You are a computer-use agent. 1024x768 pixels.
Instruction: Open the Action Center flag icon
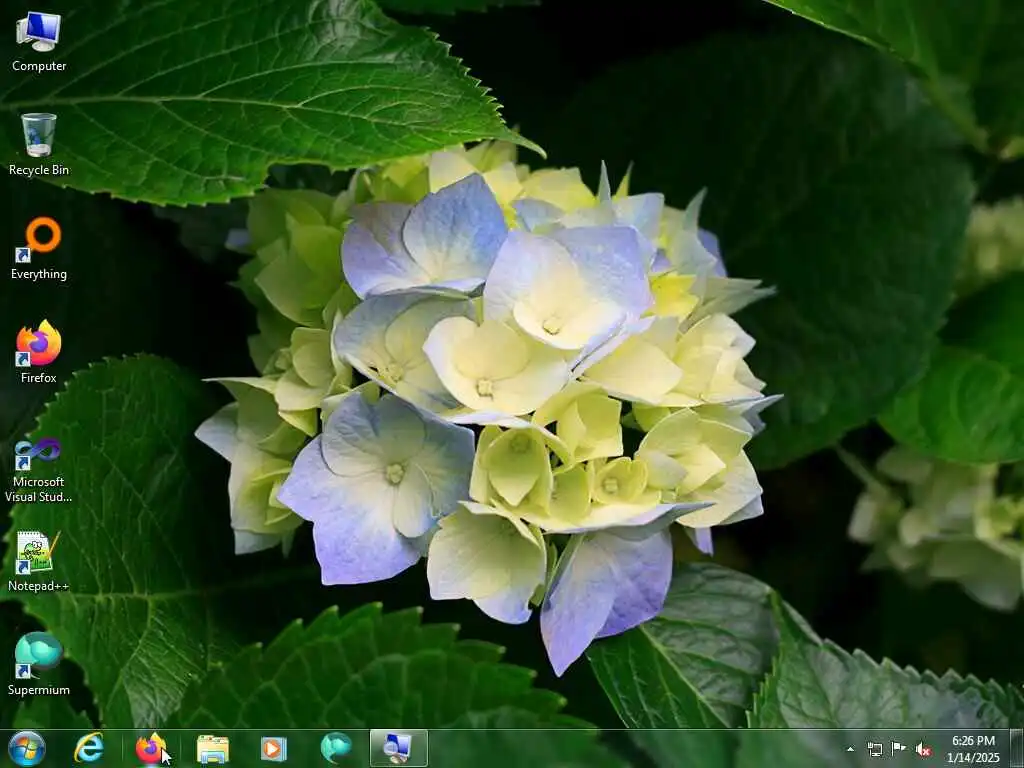[x=899, y=749]
